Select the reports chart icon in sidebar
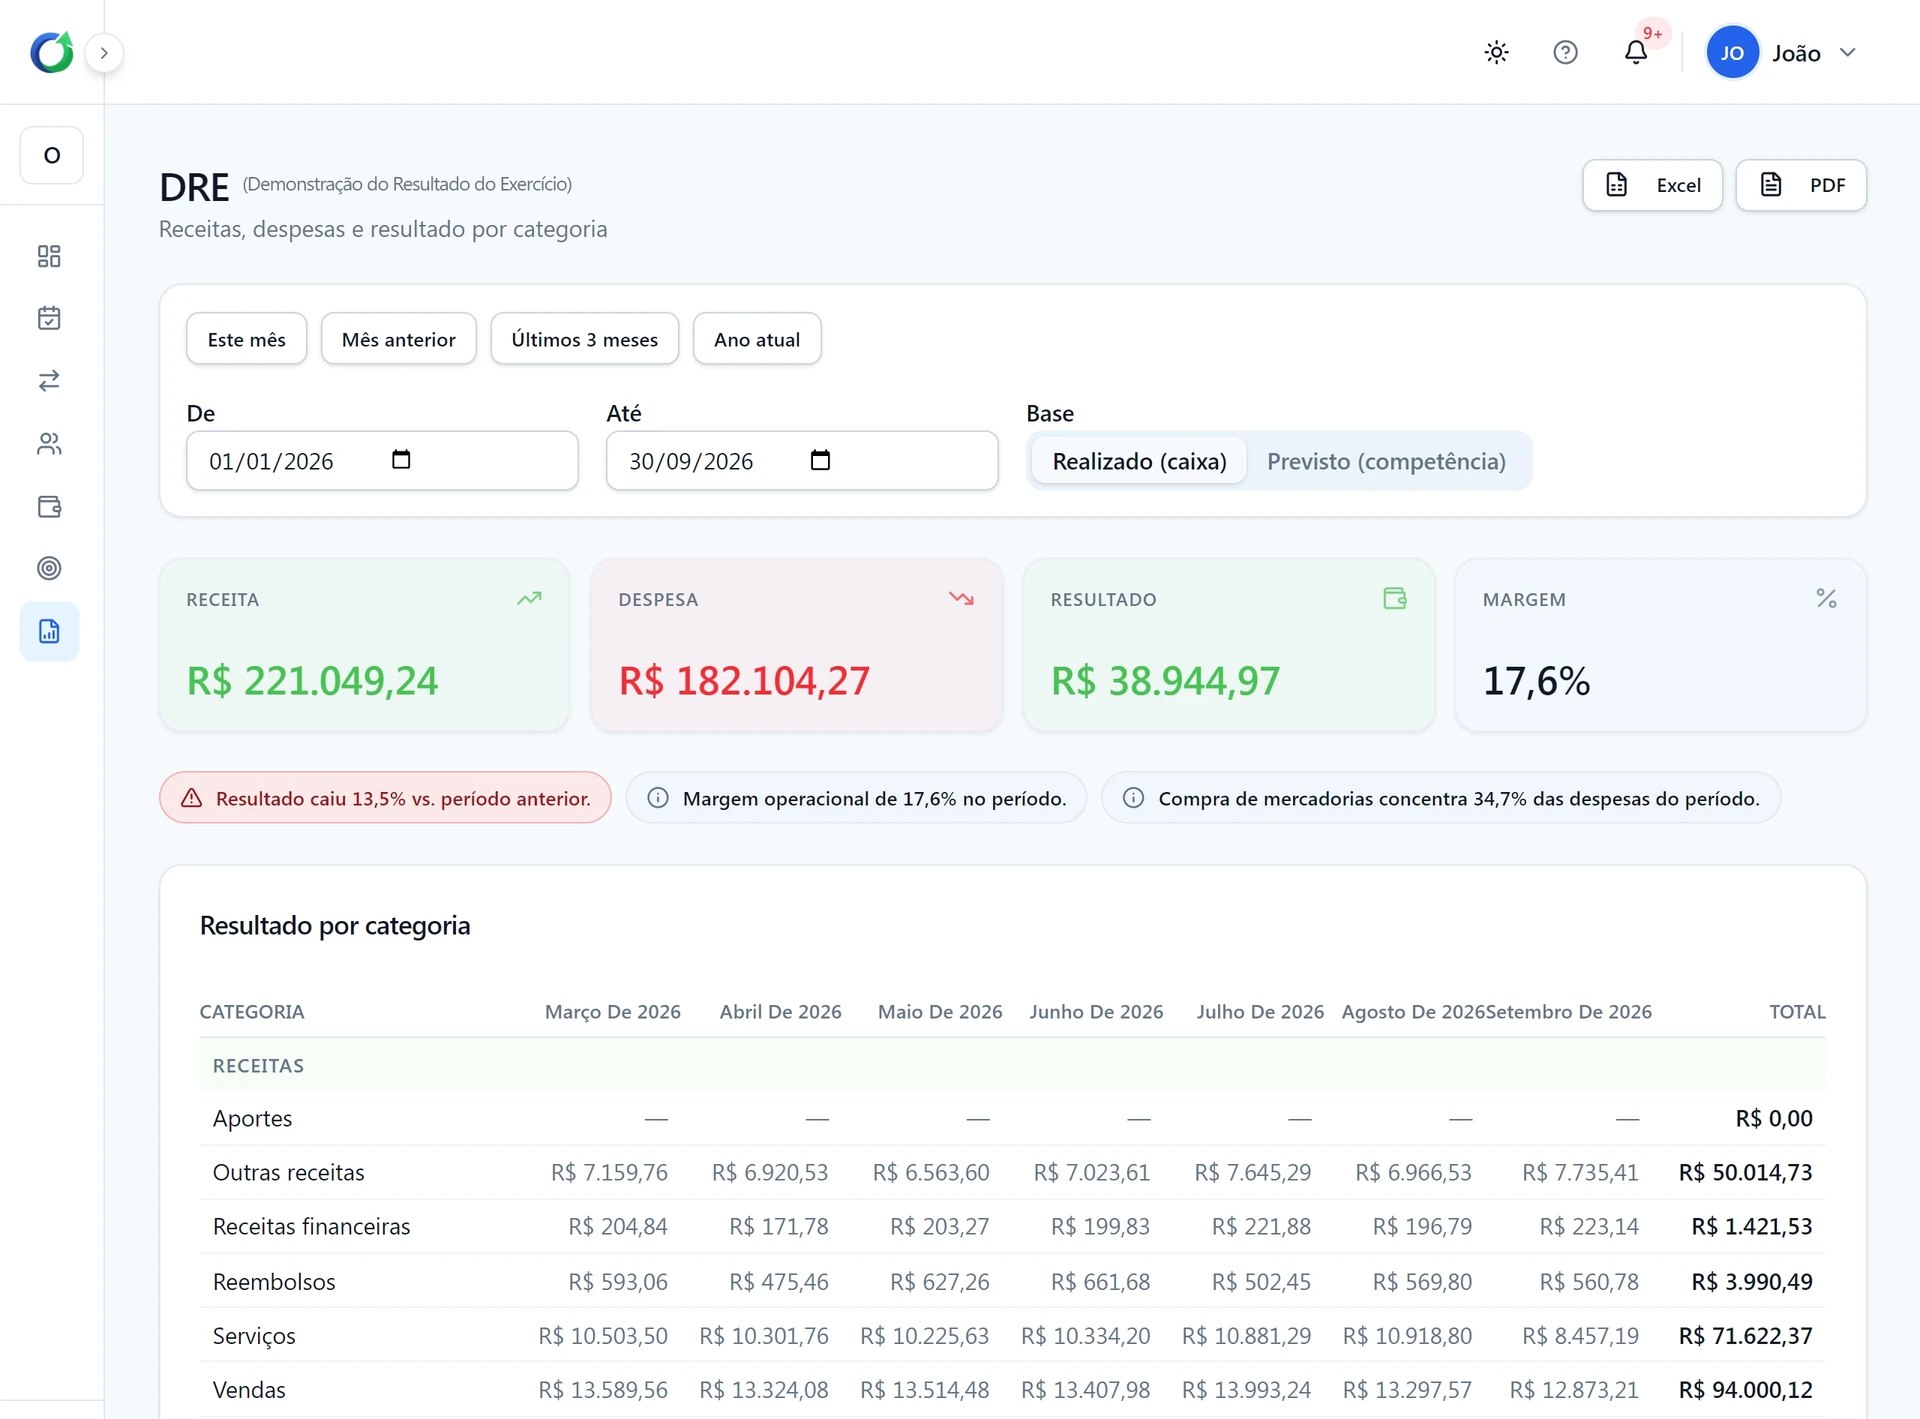 pyautogui.click(x=49, y=631)
